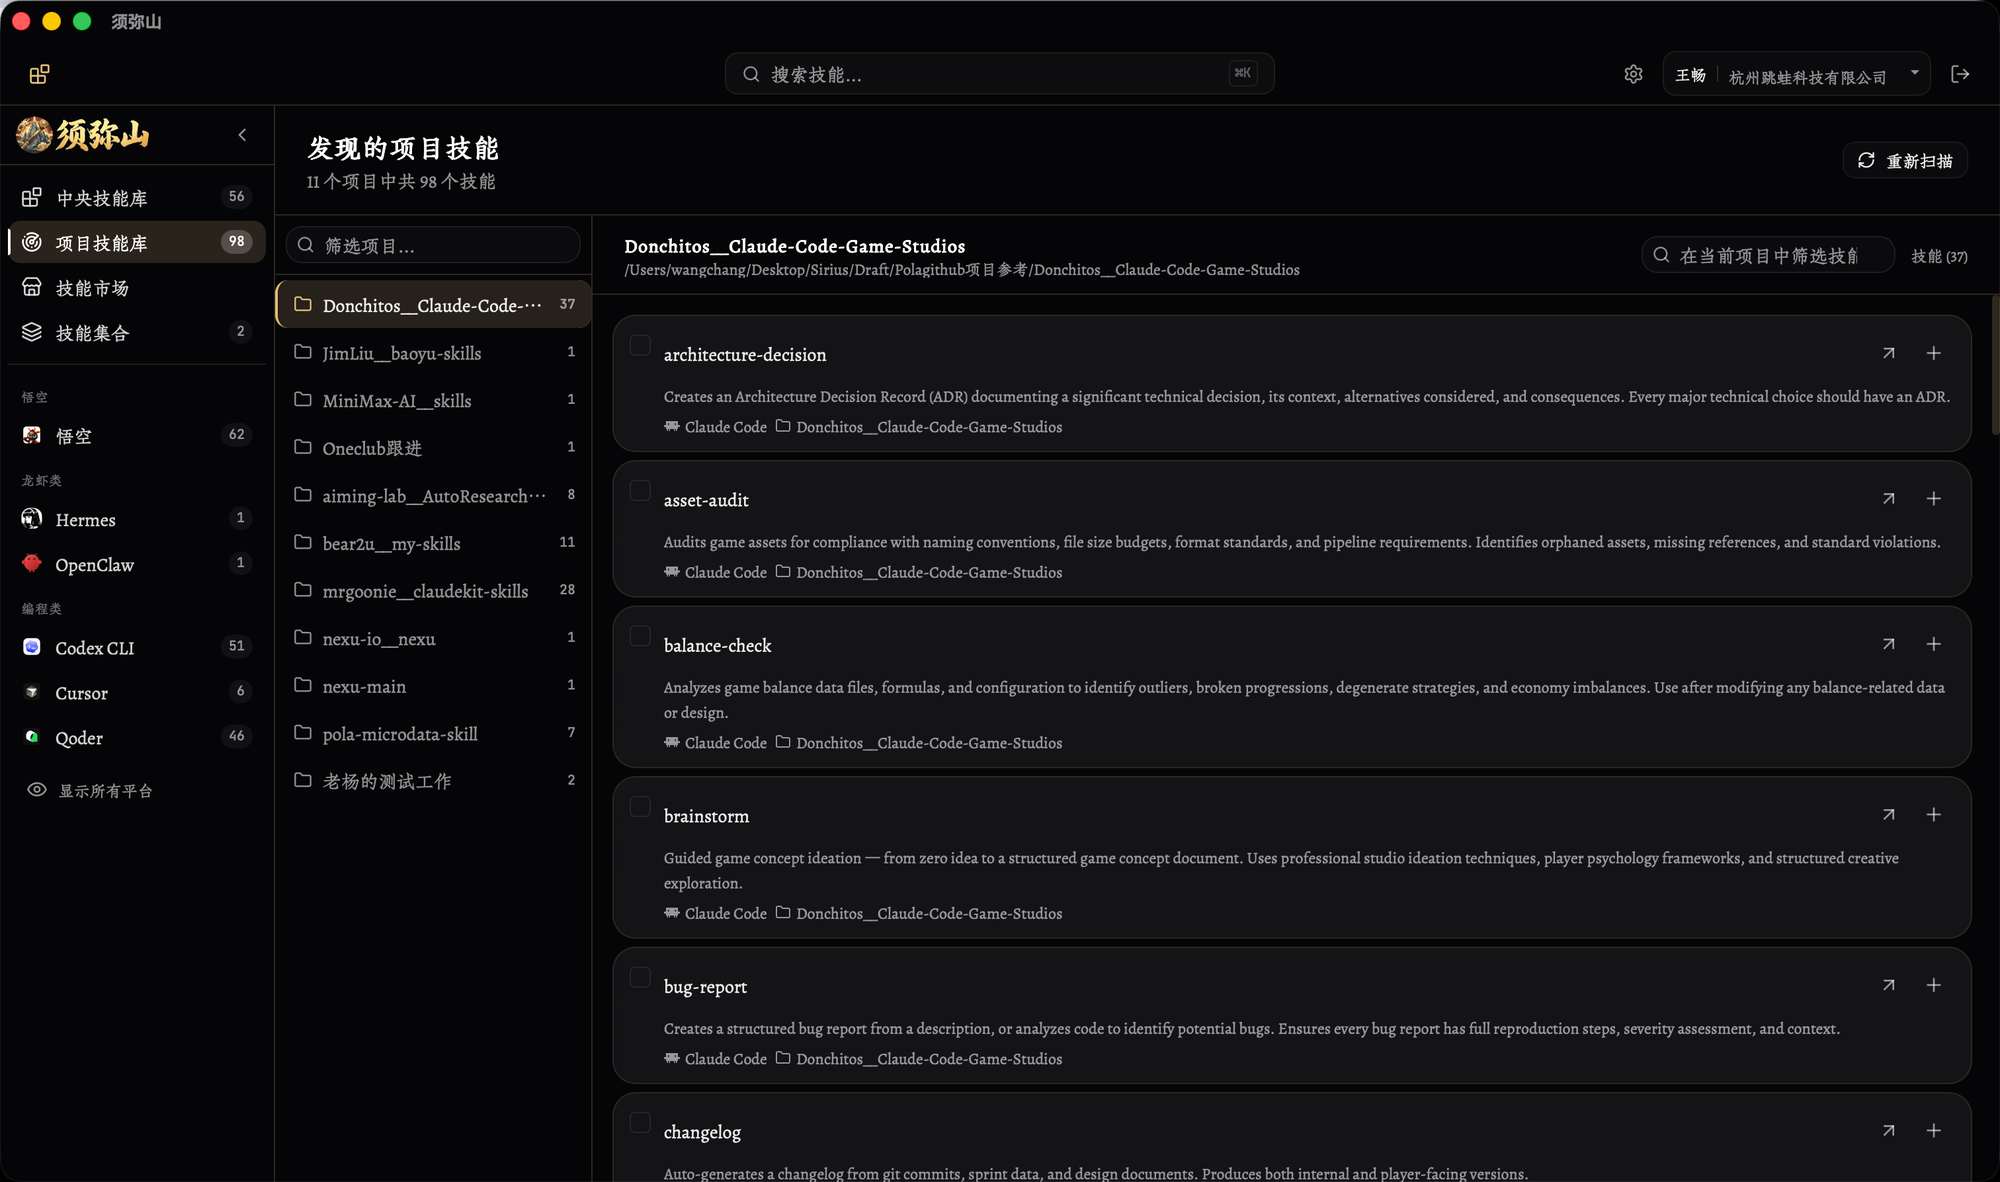Image resolution: width=2000 pixels, height=1182 pixels.
Task: Select the Hermes platform entry
Action: tap(137, 520)
